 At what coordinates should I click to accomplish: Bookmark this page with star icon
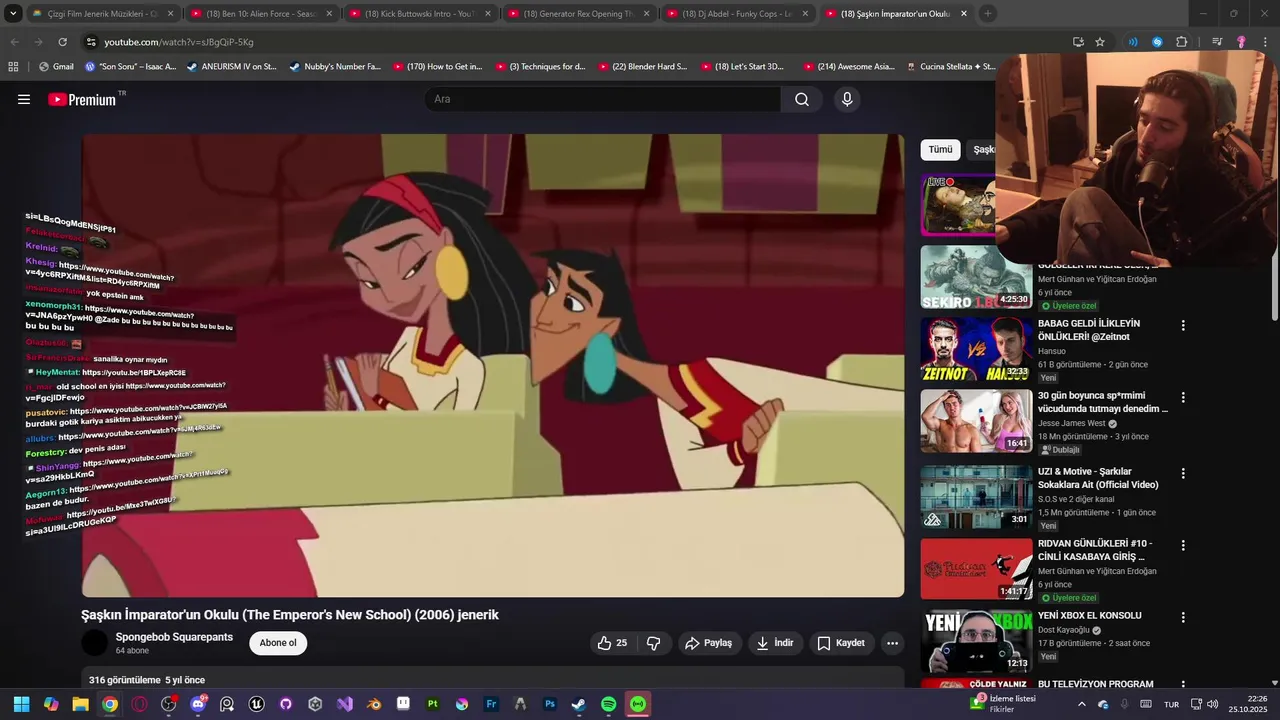(x=1100, y=42)
